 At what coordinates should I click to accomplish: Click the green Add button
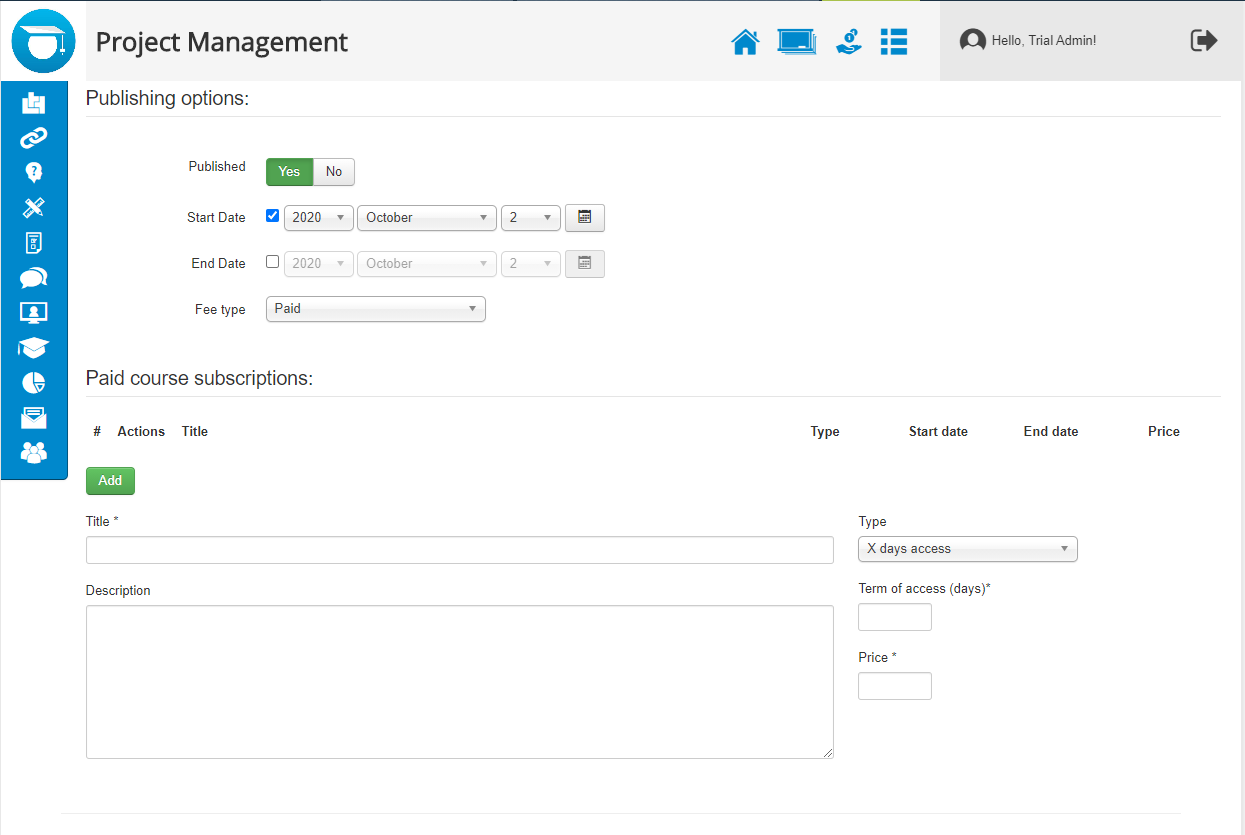[110, 481]
